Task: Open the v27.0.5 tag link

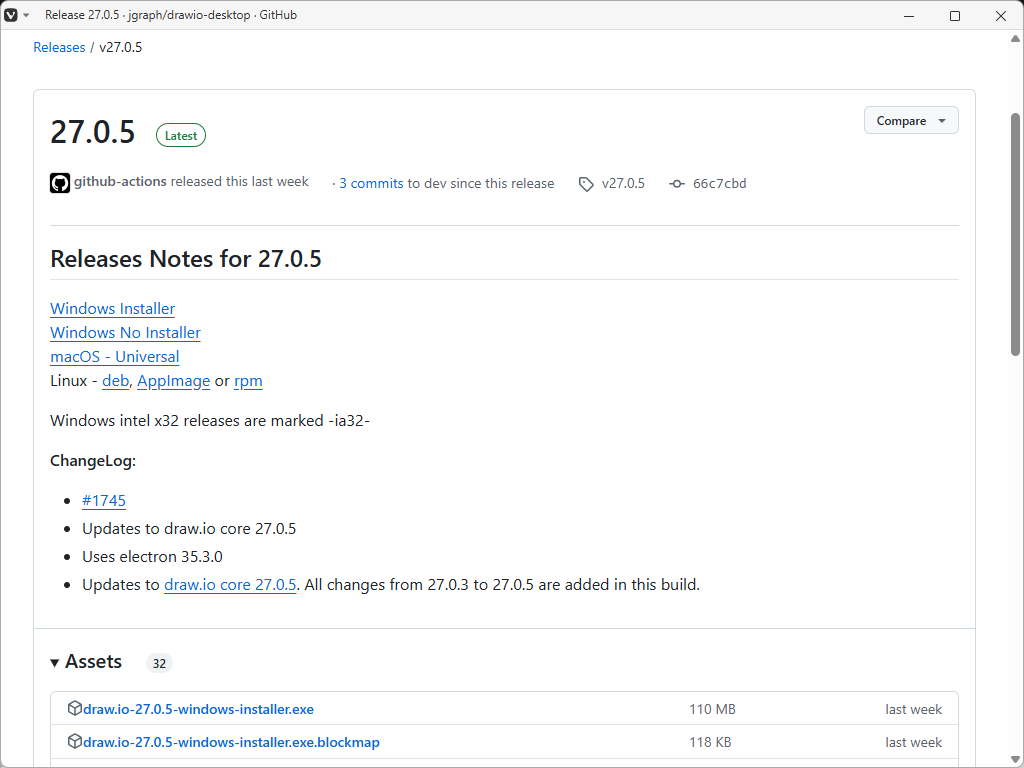Action: pyautogui.click(x=623, y=184)
